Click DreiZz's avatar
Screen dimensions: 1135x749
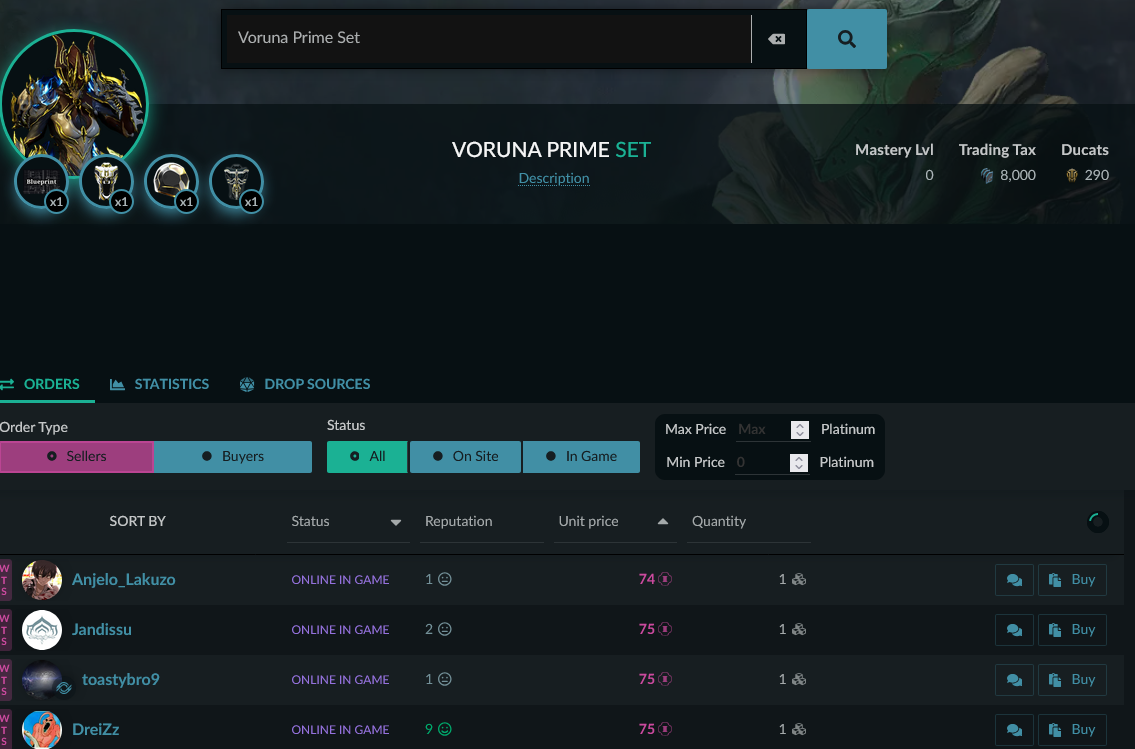42,729
